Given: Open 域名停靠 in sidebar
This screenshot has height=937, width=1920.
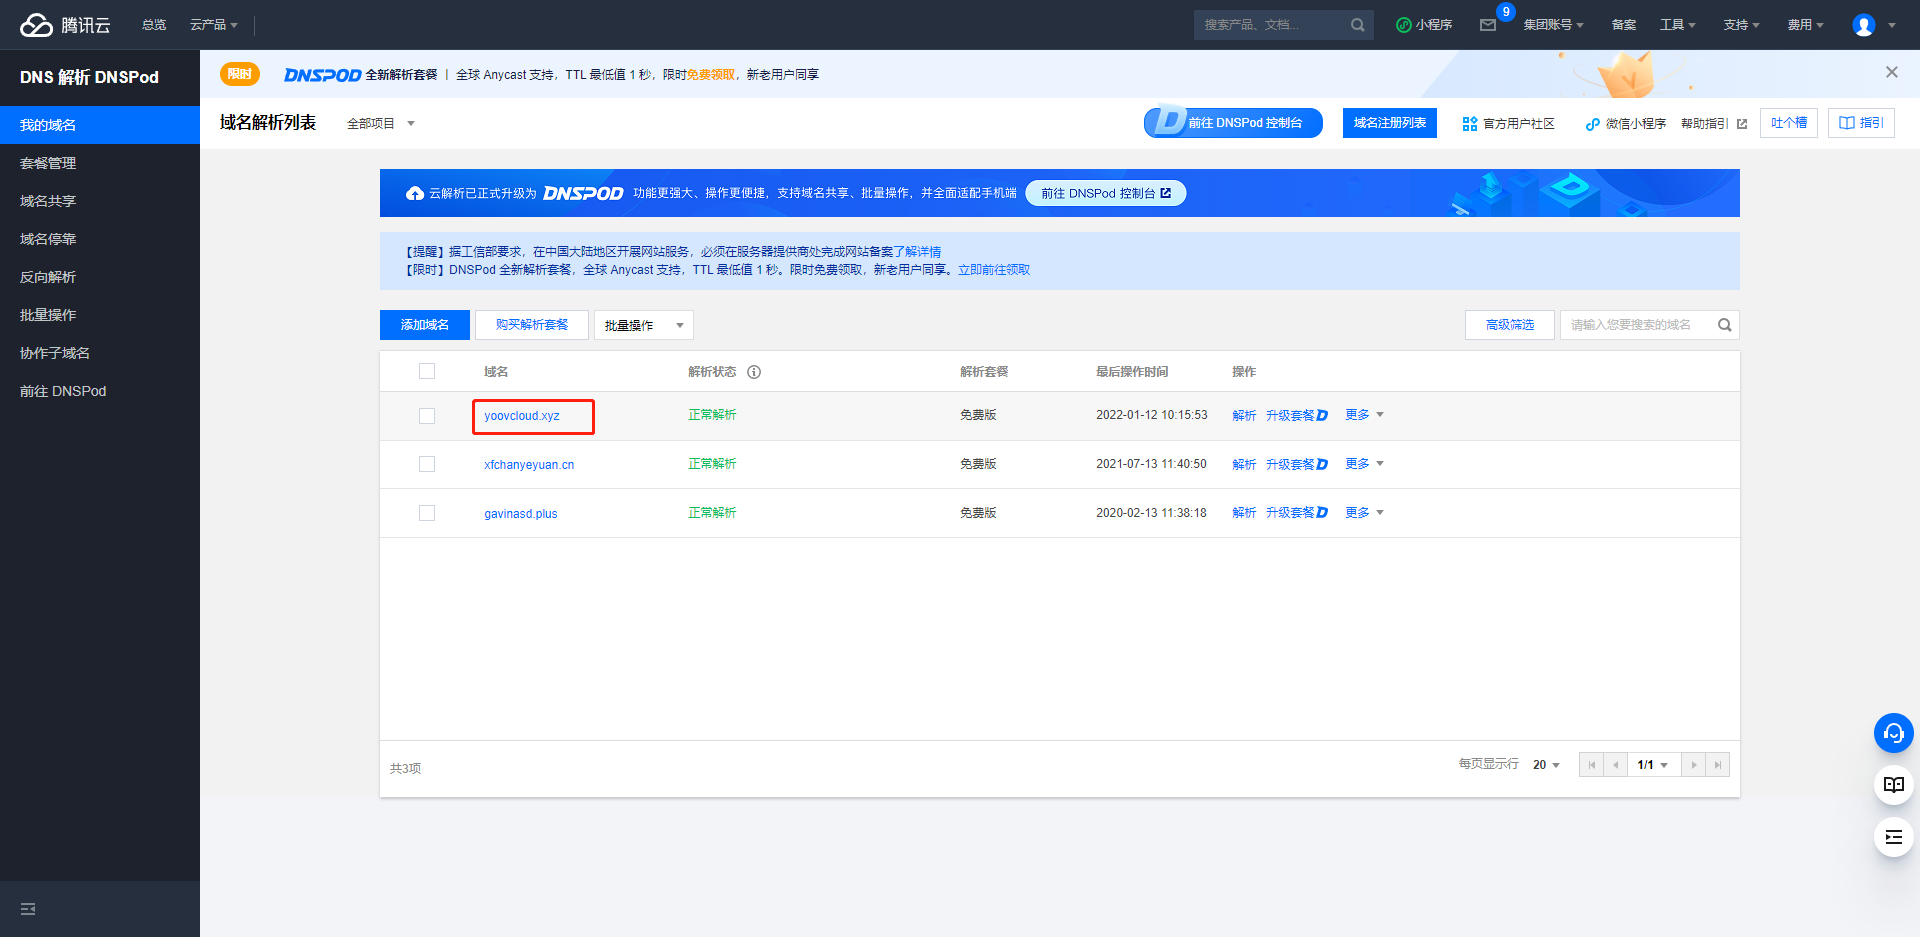Looking at the screenshot, I should [100, 239].
